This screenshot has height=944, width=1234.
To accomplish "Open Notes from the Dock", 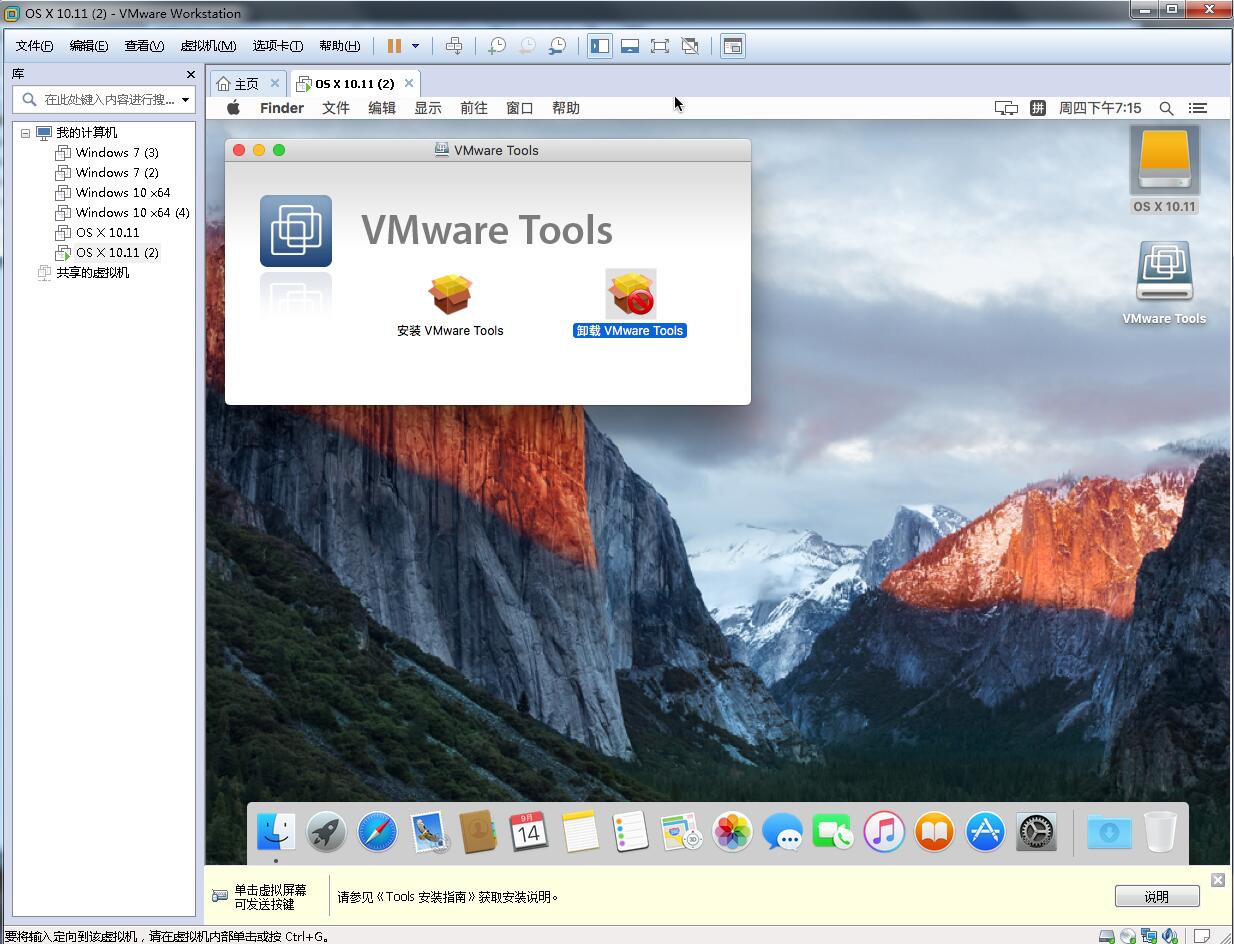I will tap(580, 831).
